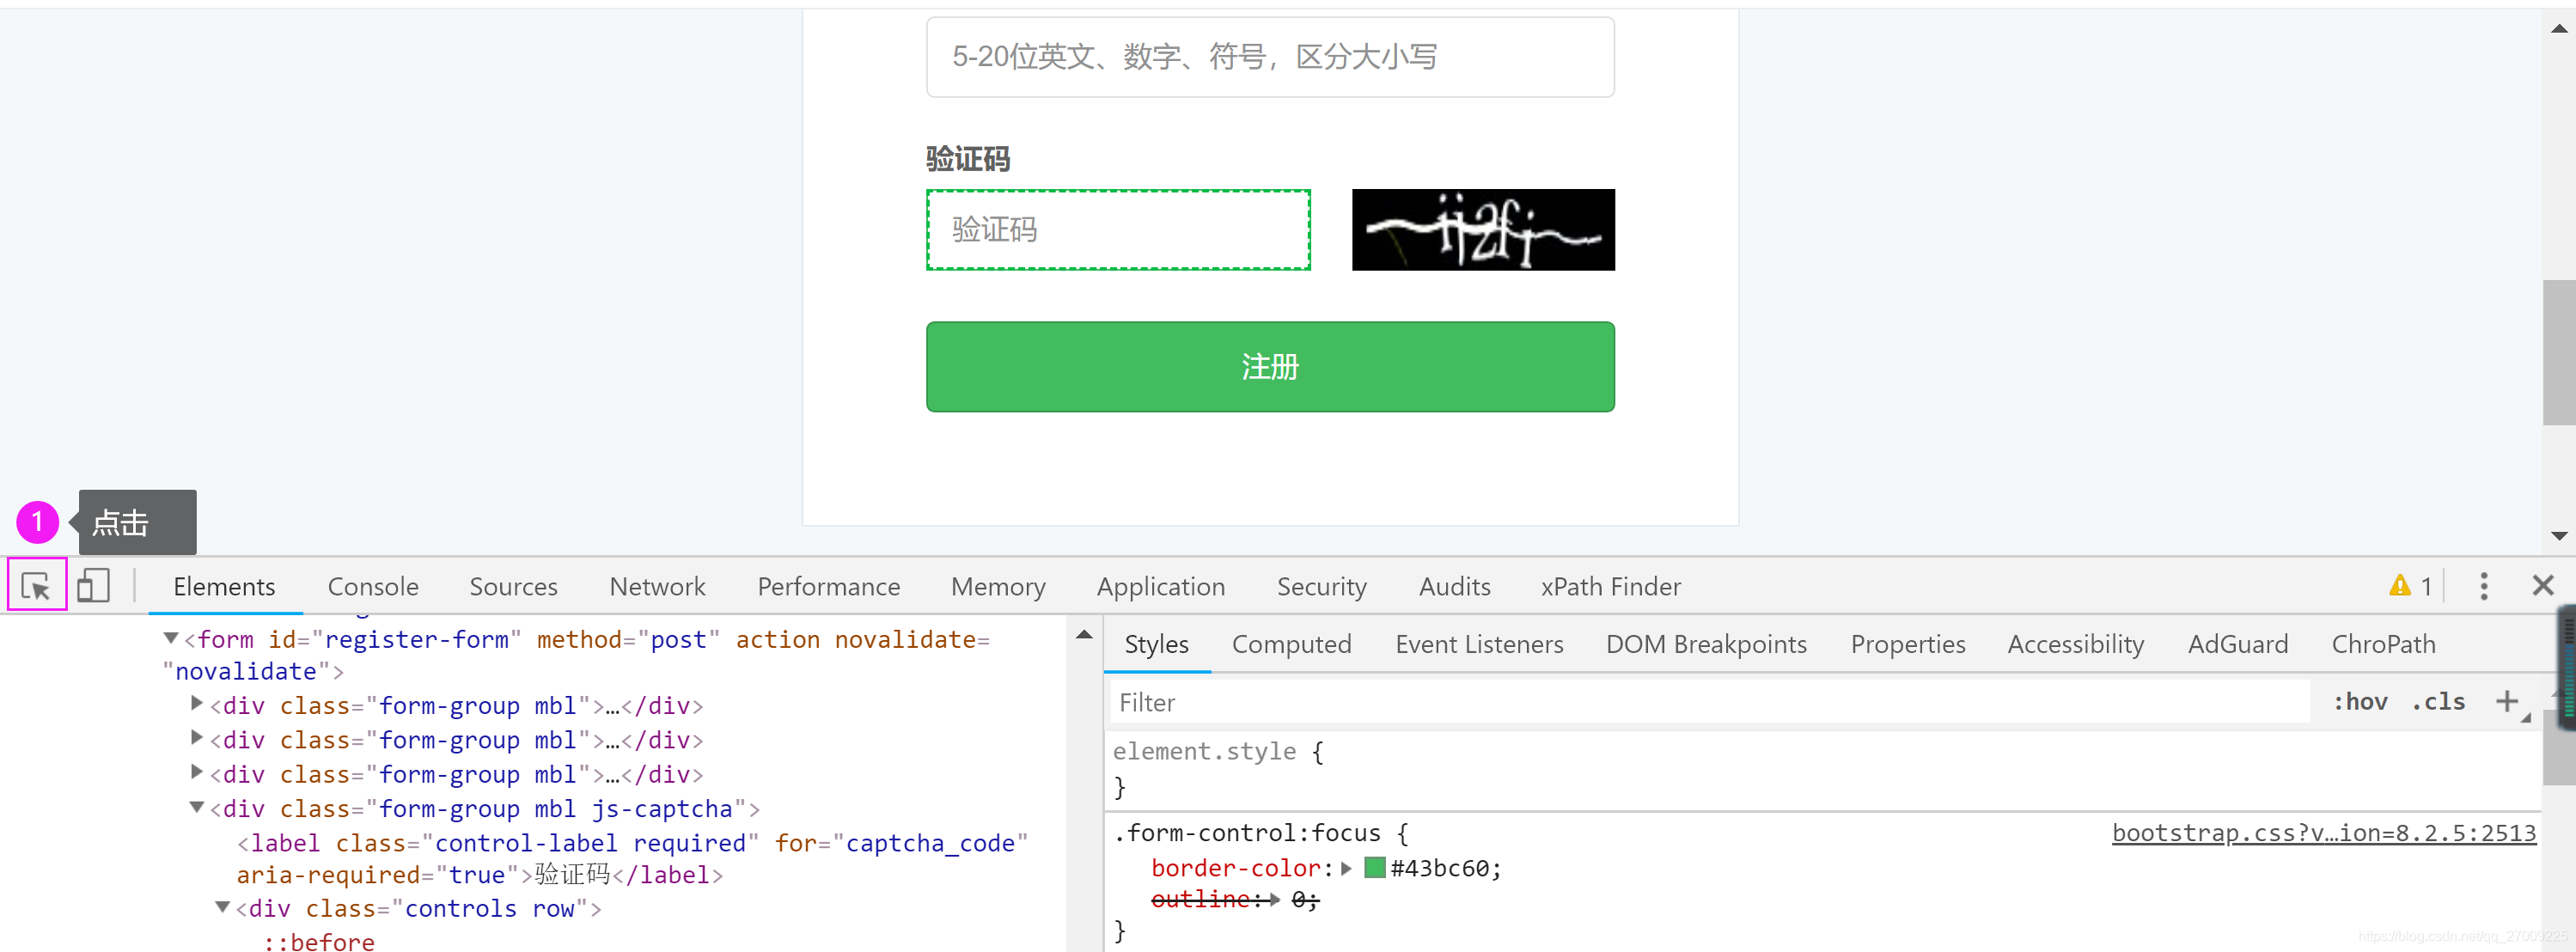This screenshot has width=2576, height=952.
Task: Open the Performance tab
Action: coord(828,587)
